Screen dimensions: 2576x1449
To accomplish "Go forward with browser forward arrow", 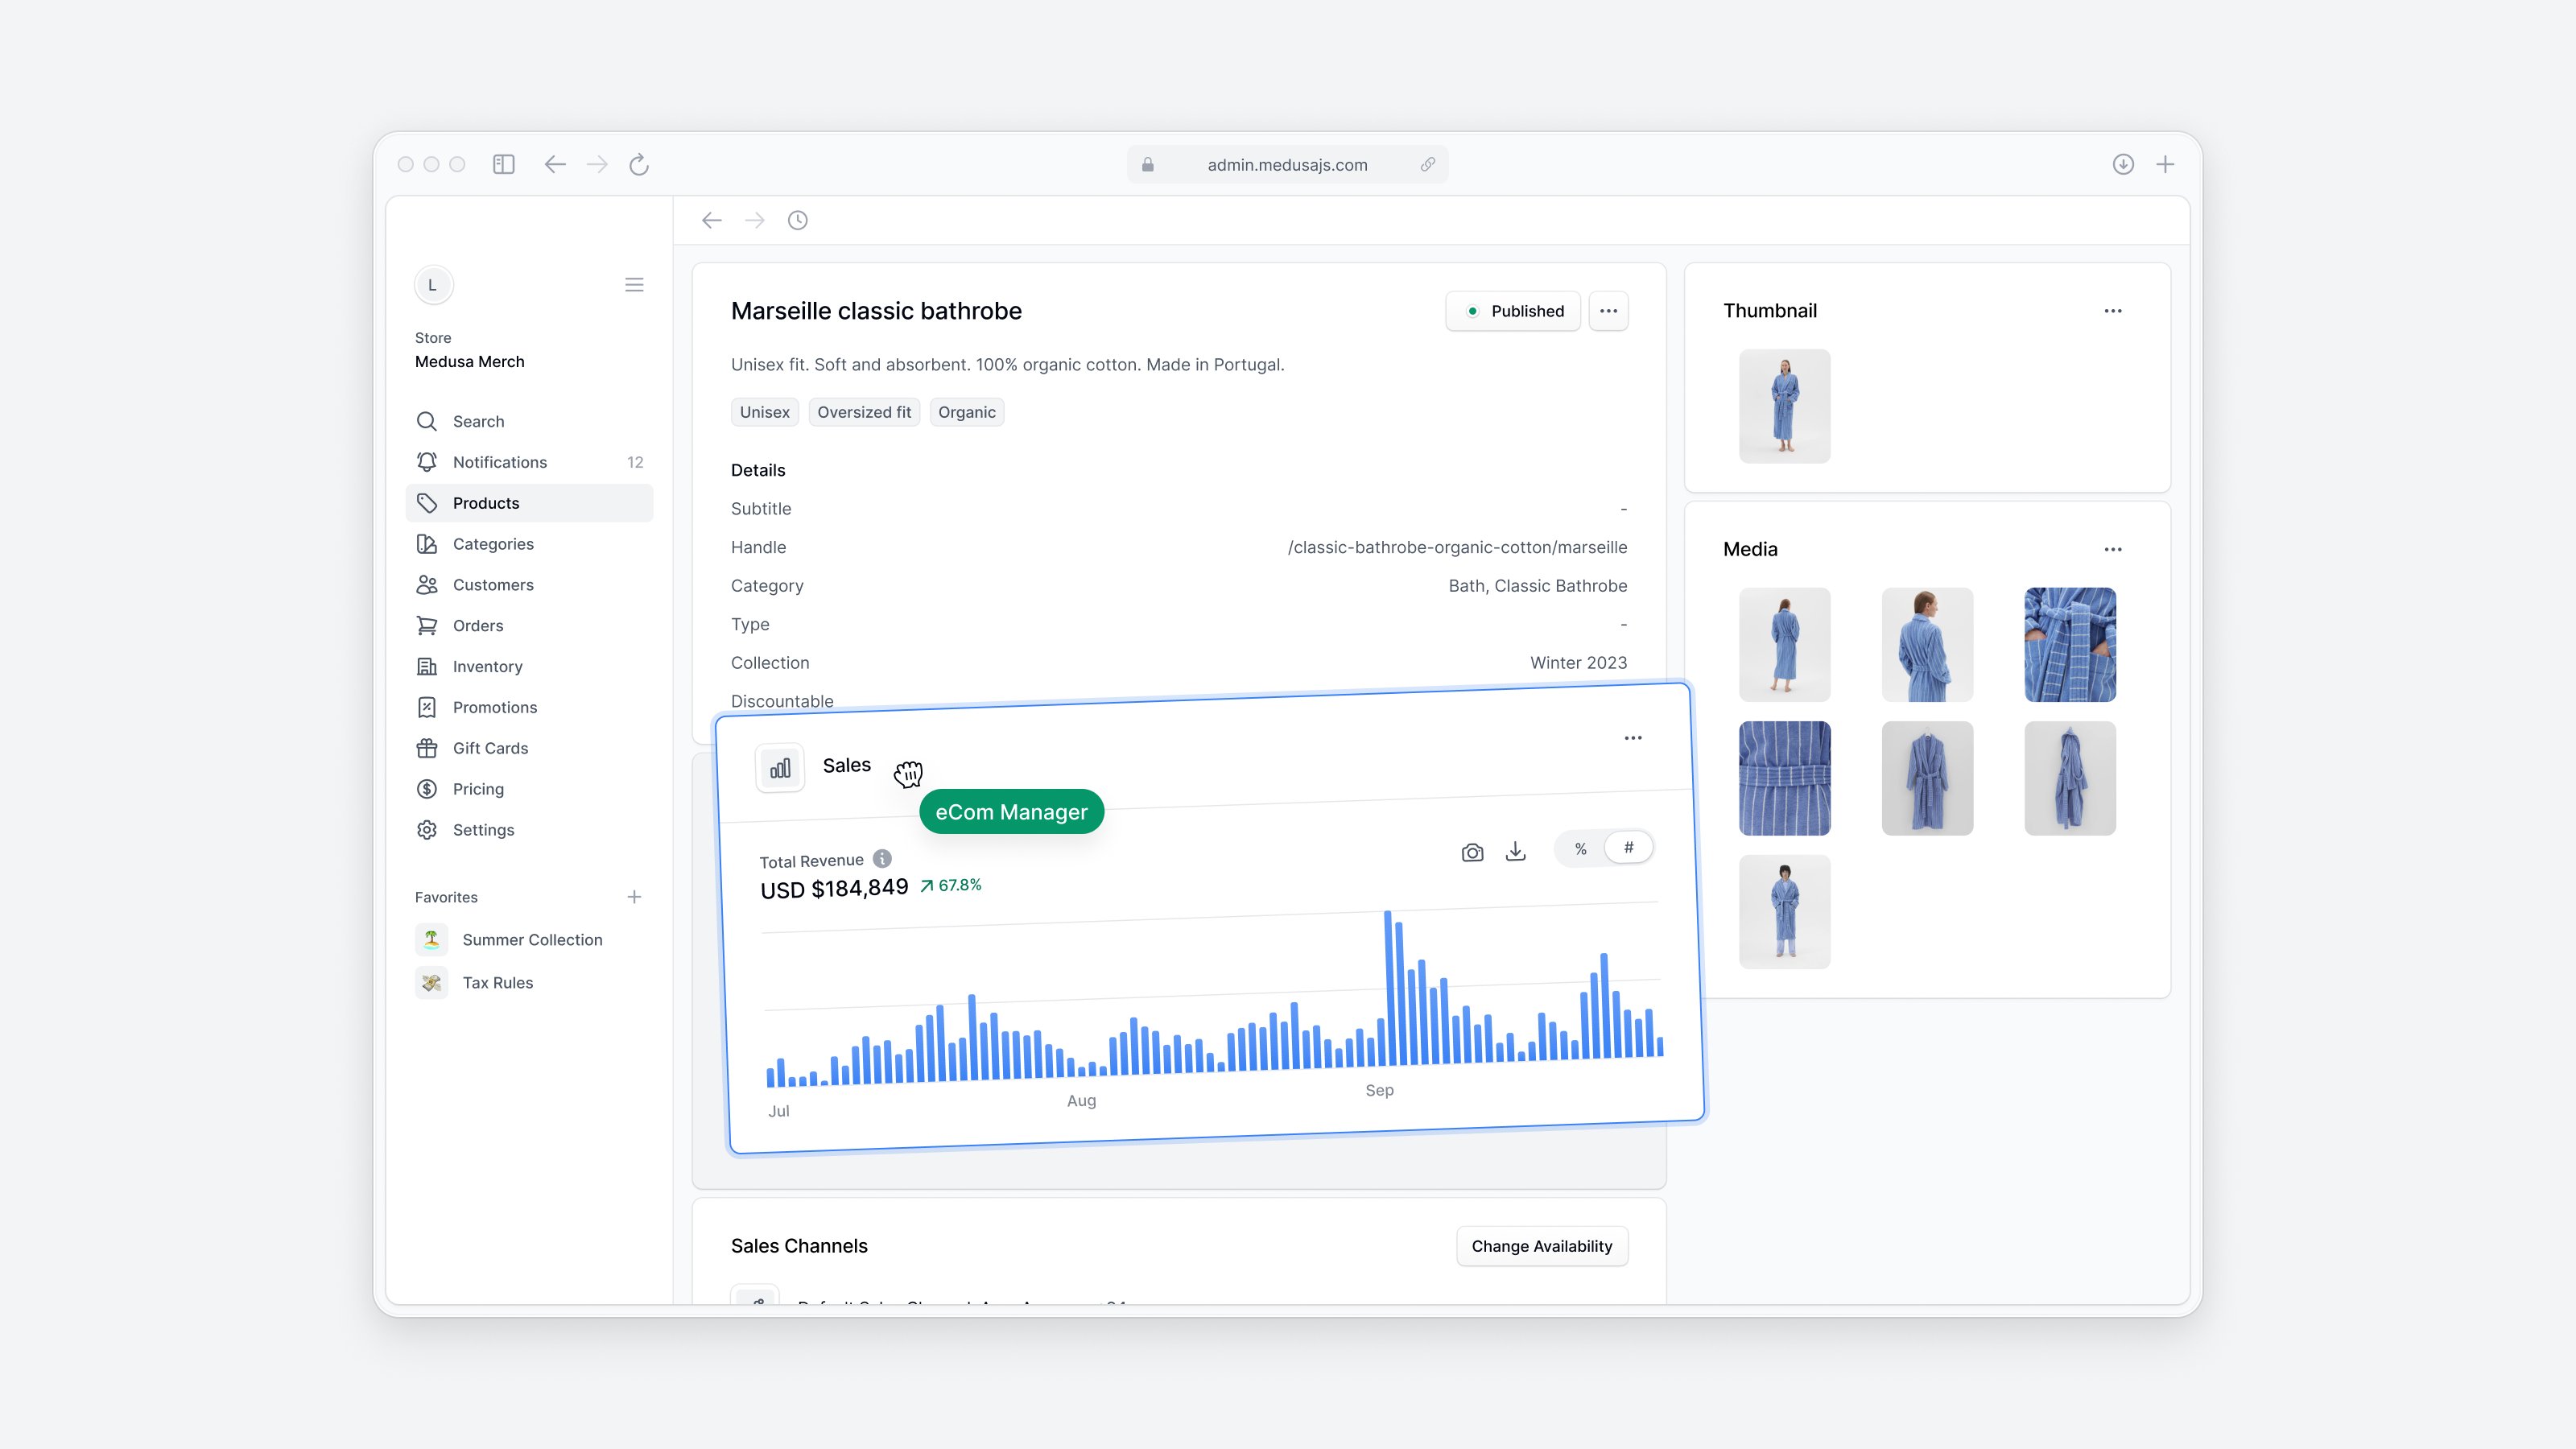I will pyautogui.click(x=597, y=164).
